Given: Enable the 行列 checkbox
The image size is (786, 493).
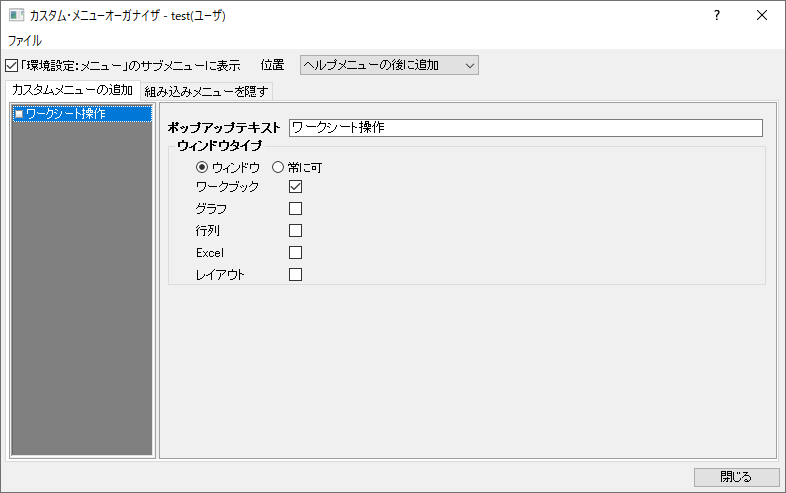Looking at the screenshot, I should pos(295,231).
